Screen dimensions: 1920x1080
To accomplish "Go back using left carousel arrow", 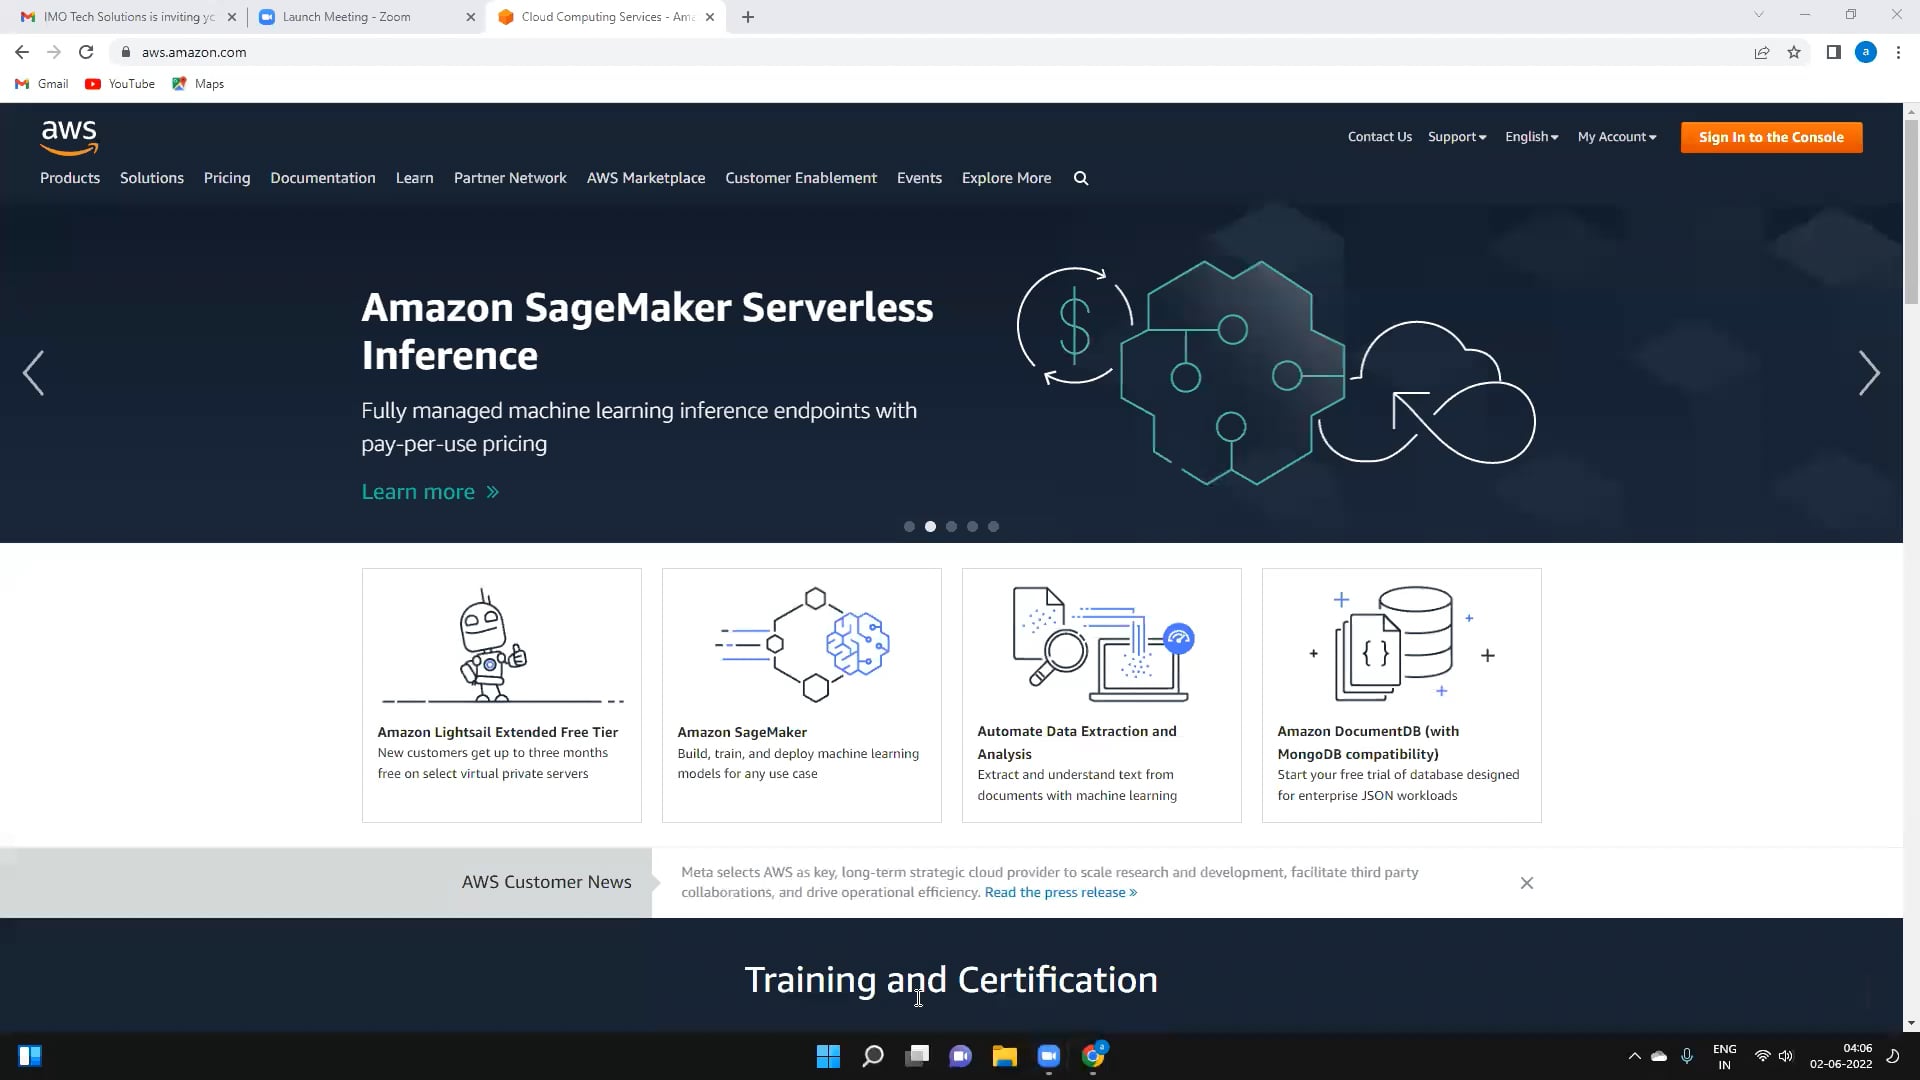I will [x=33, y=373].
